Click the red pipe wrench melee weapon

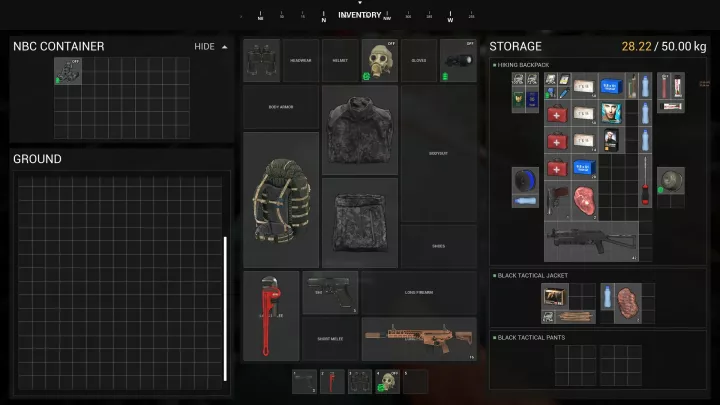[271, 315]
